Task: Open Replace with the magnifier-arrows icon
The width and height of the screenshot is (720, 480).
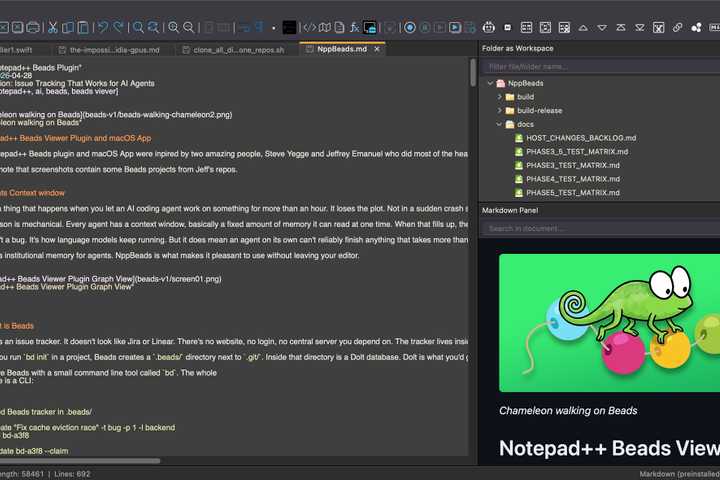Action: 153,28
